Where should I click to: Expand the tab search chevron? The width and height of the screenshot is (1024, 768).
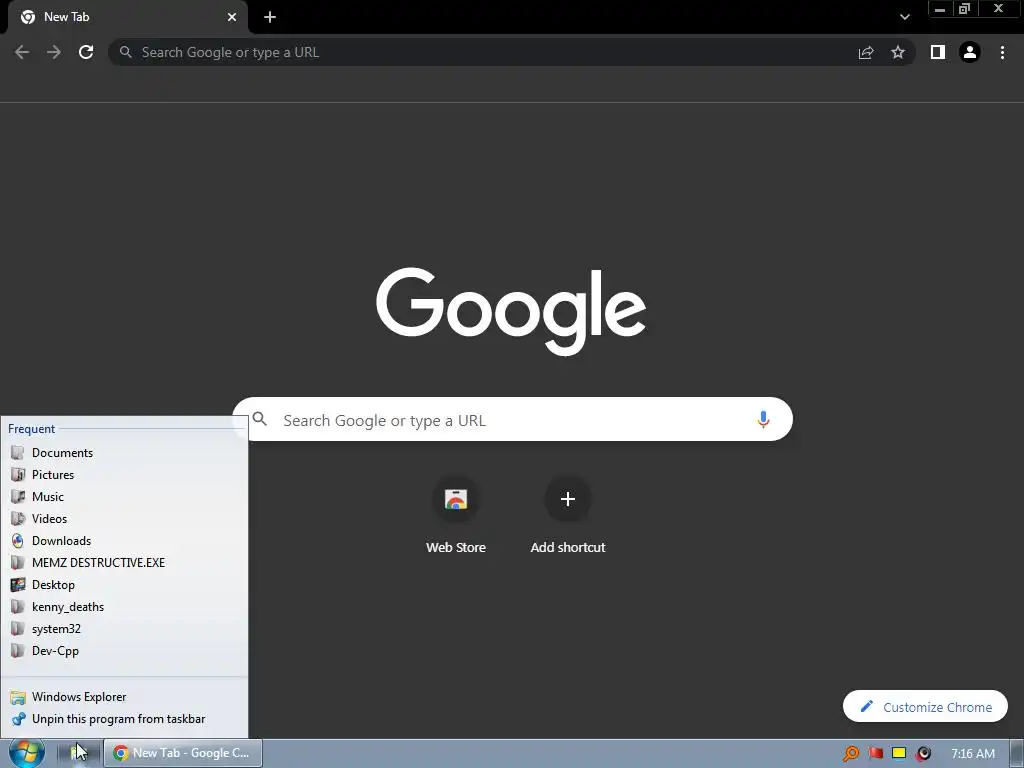904,17
